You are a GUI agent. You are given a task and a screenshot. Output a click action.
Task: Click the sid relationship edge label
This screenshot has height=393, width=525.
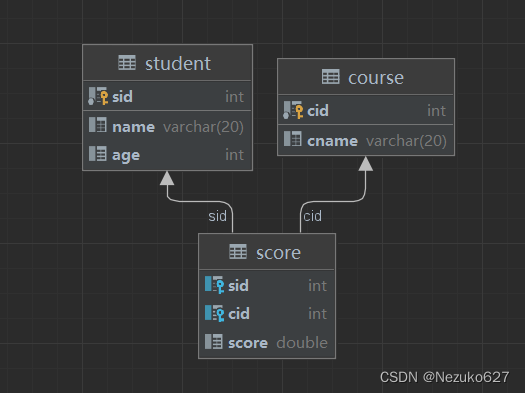[x=217, y=216]
